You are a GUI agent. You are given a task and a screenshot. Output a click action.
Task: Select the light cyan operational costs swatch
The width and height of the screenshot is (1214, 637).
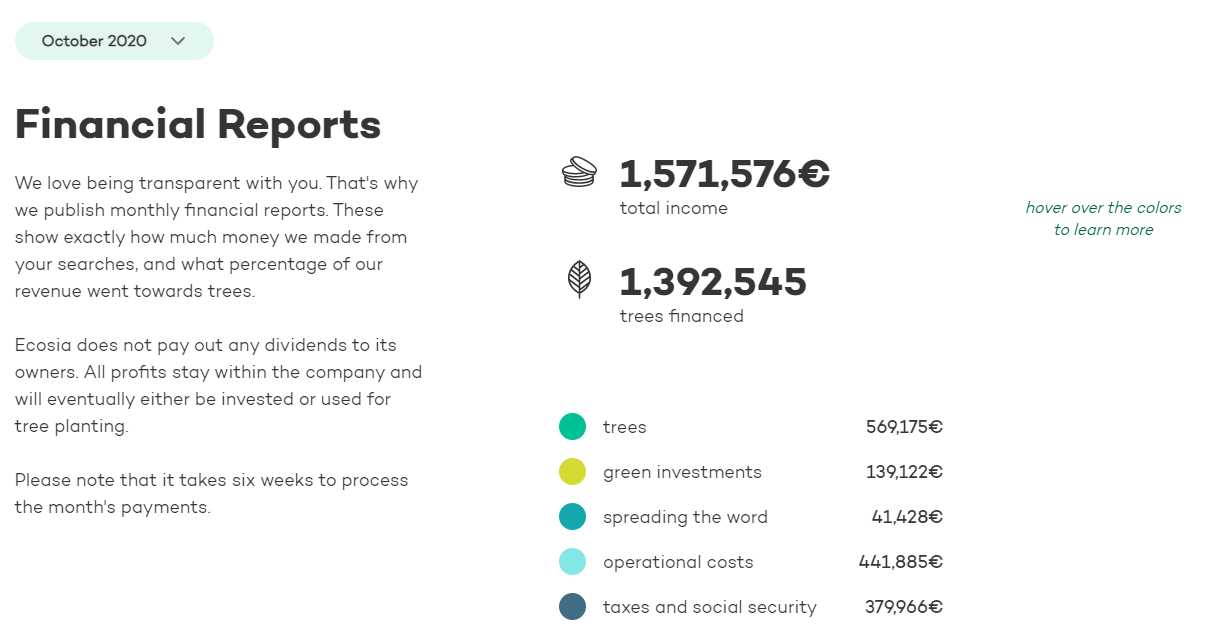point(572,562)
